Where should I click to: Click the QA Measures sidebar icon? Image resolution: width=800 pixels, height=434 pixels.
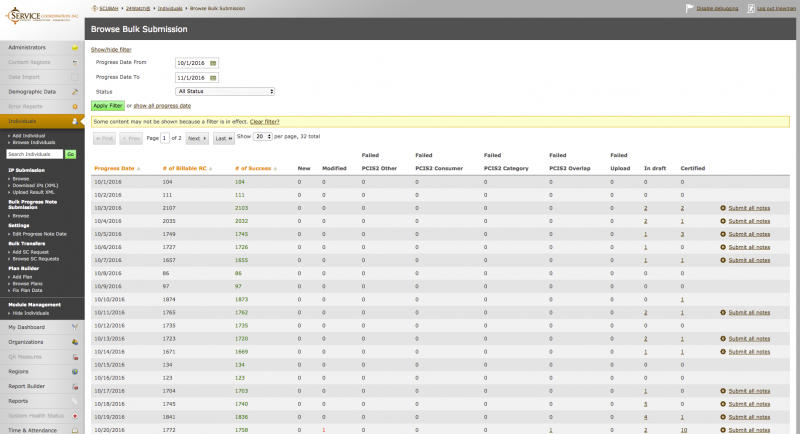click(75, 357)
